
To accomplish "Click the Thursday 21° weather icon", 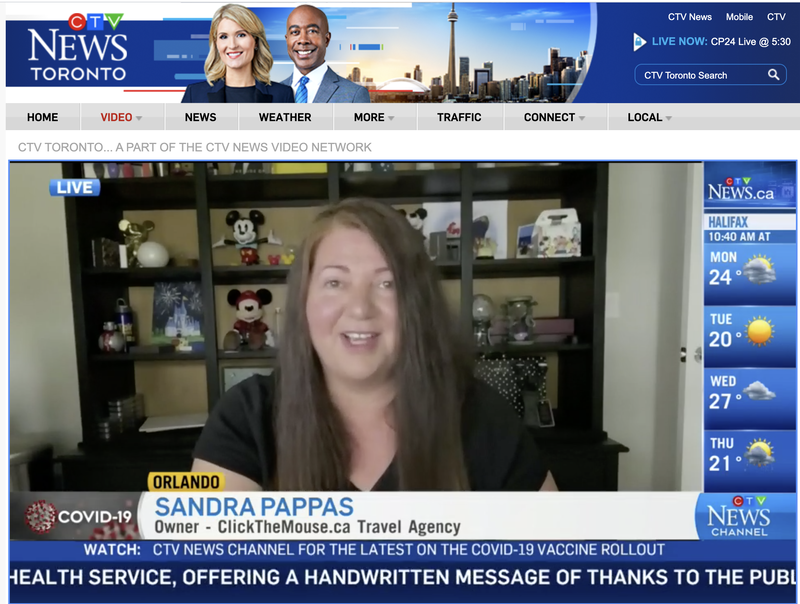I will 760,452.
